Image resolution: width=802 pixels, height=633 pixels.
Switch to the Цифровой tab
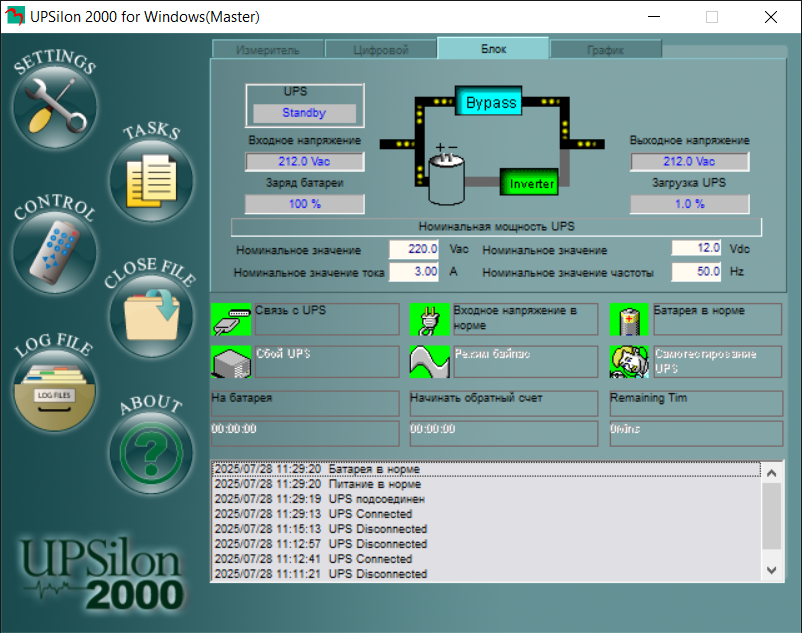click(381, 49)
